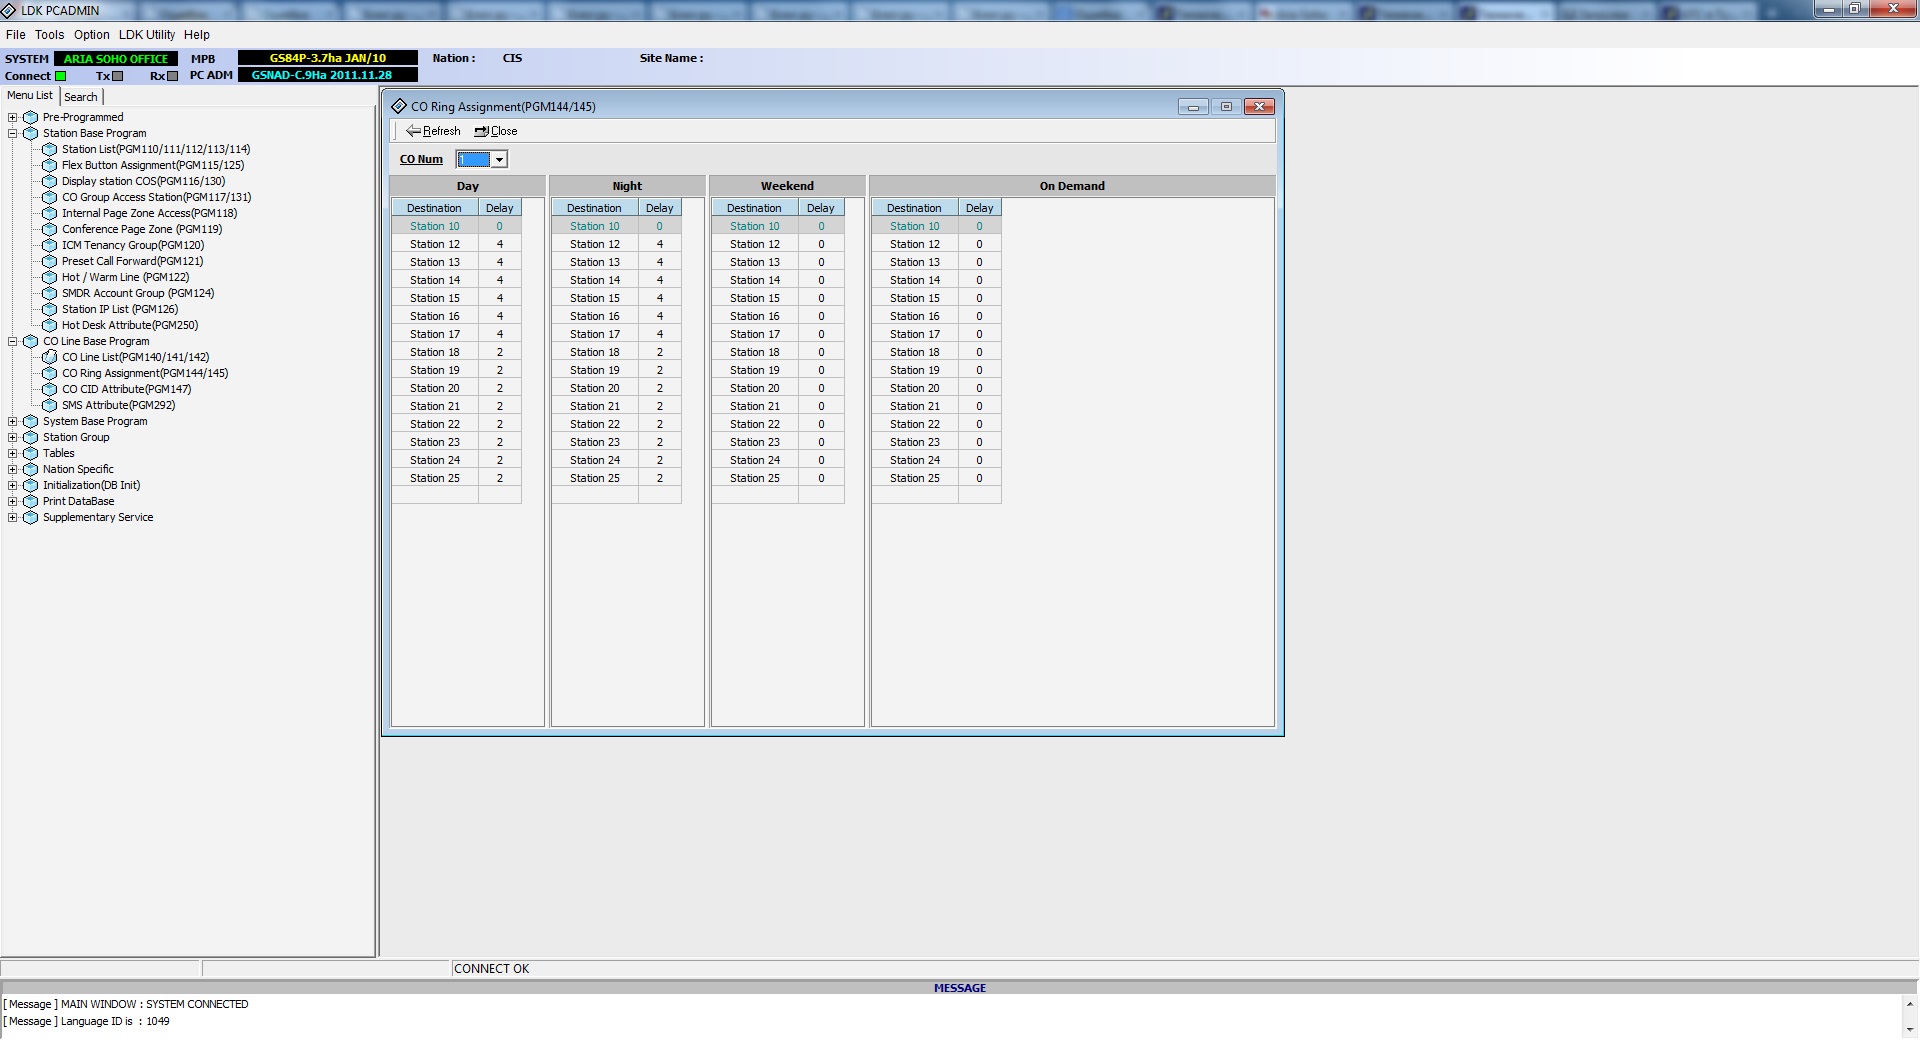Viewport: 1920px width, 1040px height.
Task: Click the CO Line List item icon
Action: 49,357
